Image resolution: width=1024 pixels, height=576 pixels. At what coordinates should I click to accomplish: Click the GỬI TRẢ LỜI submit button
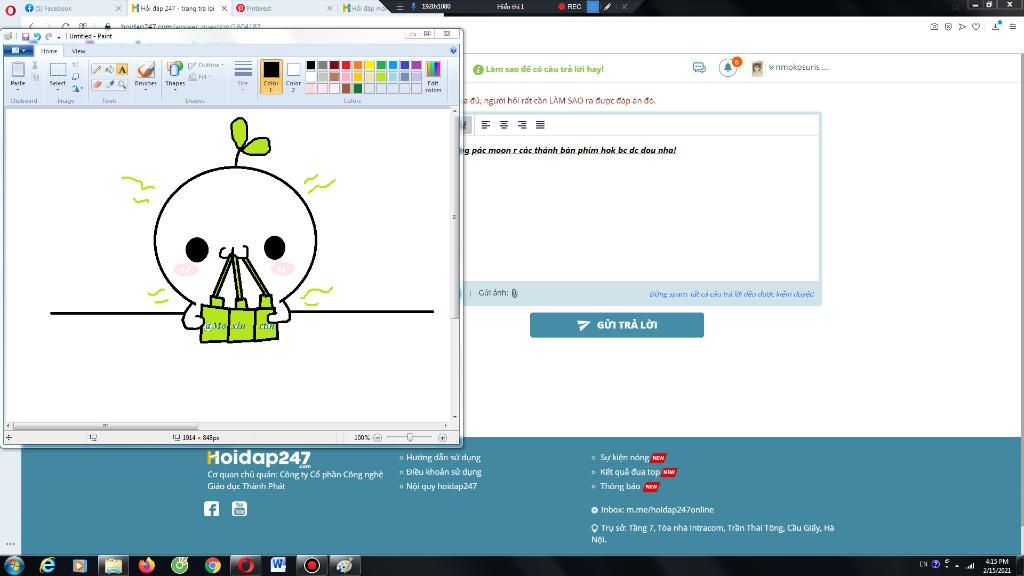(x=616, y=325)
